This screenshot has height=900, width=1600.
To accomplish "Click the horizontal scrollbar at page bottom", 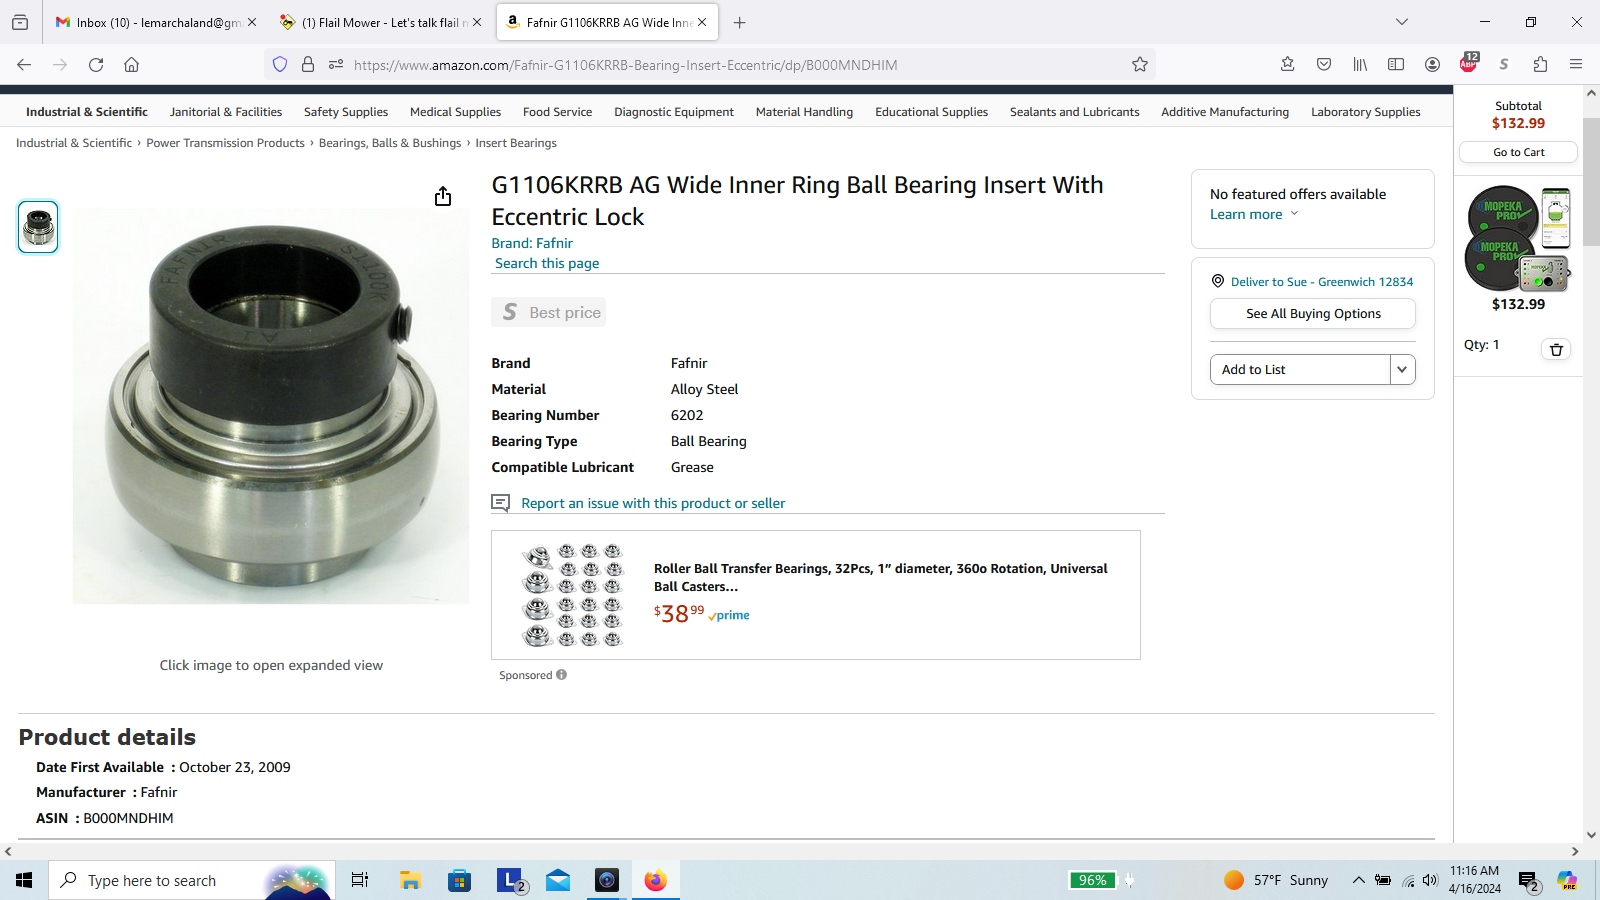I will pyautogui.click(x=790, y=852).
